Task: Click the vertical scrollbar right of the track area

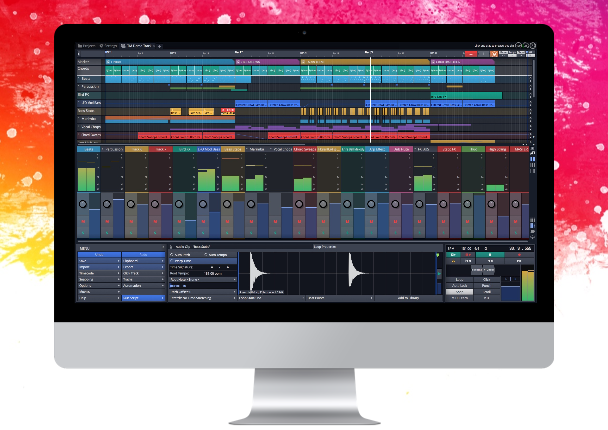Action: coord(534,78)
